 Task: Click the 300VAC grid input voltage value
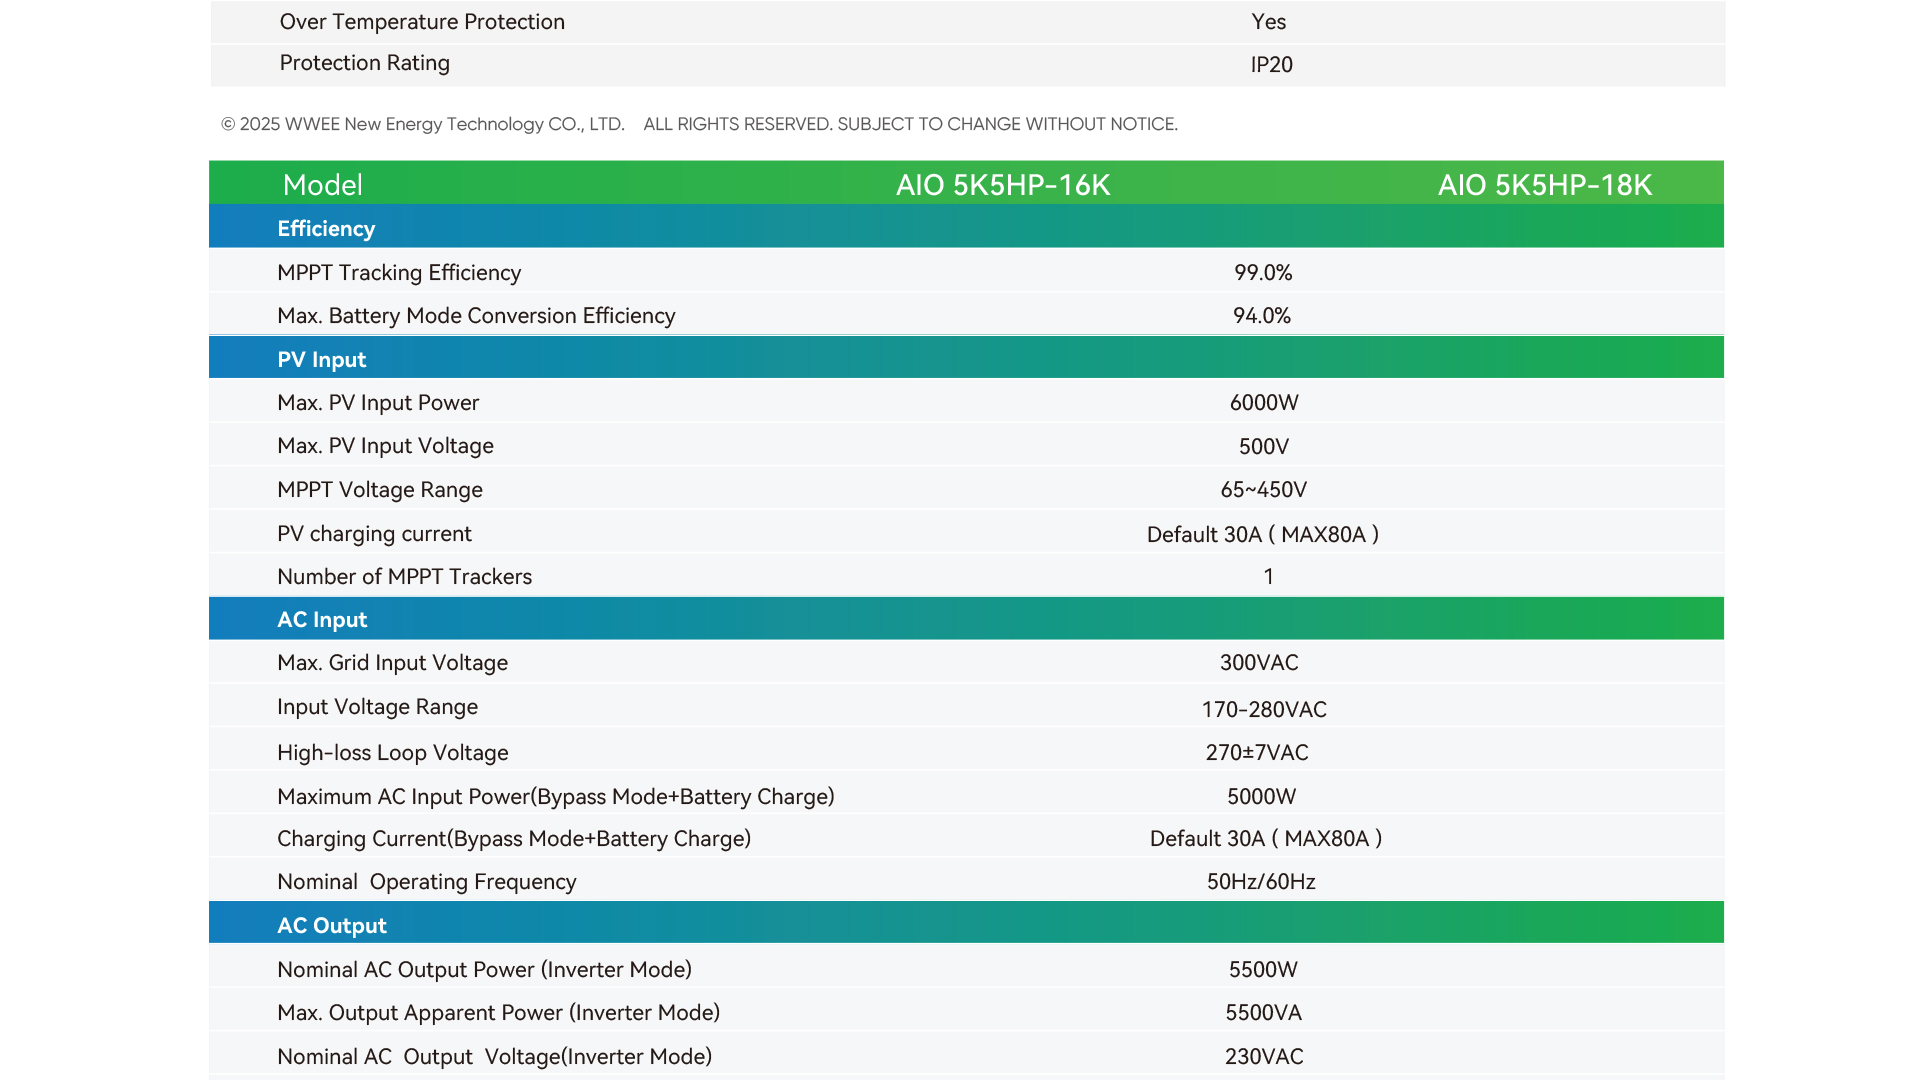pyautogui.click(x=1259, y=662)
